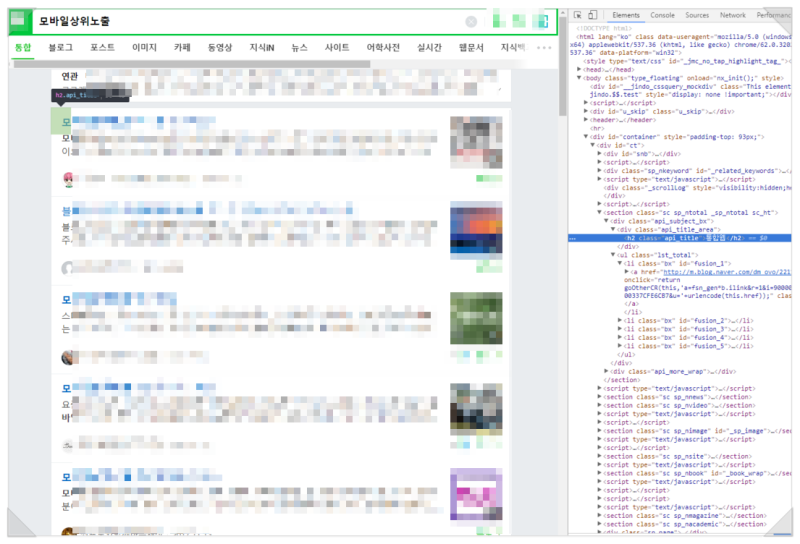The image size is (800, 544).
Task: Expand the div id snb node
Action: 599,154
